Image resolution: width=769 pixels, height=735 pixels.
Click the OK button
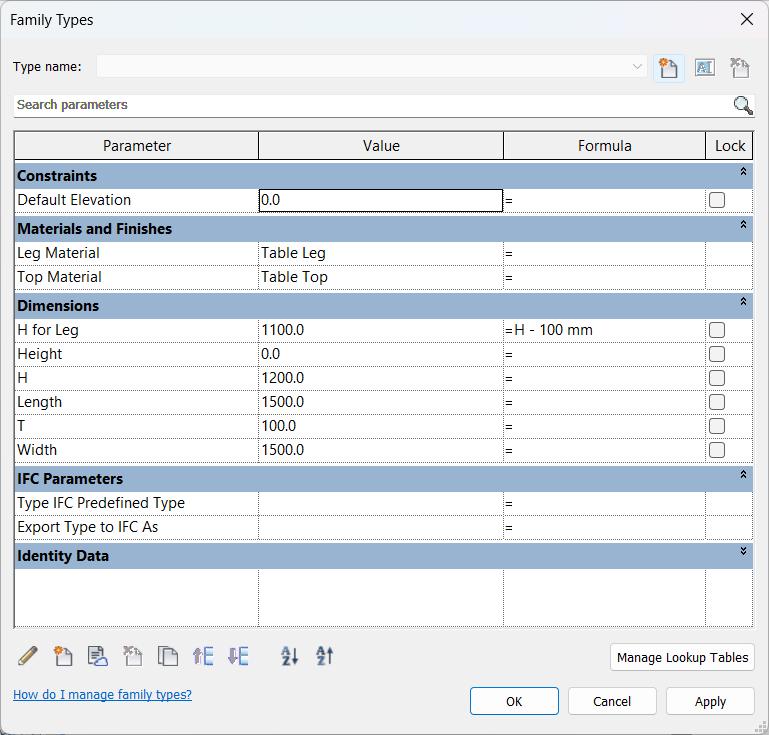514,701
